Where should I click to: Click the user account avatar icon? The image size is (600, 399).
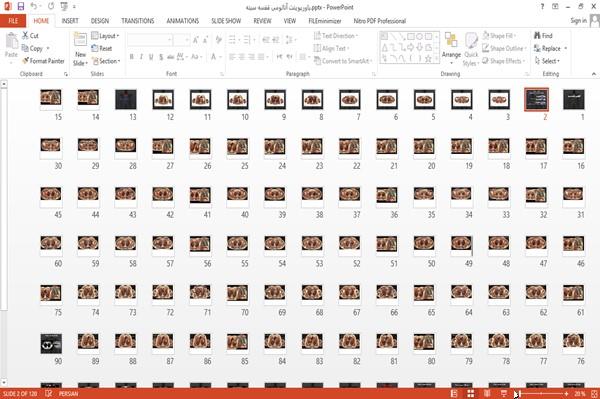click(595, 21)
